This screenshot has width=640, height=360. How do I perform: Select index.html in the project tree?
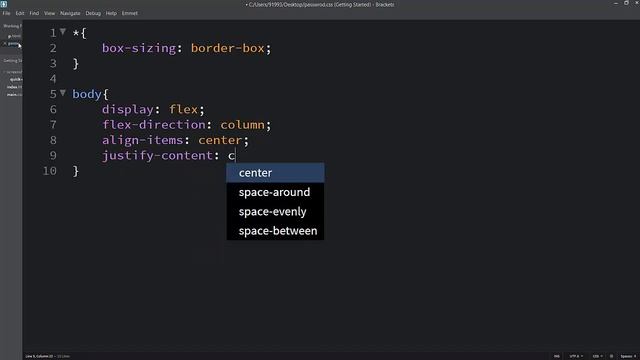click(x=14, y=87)
